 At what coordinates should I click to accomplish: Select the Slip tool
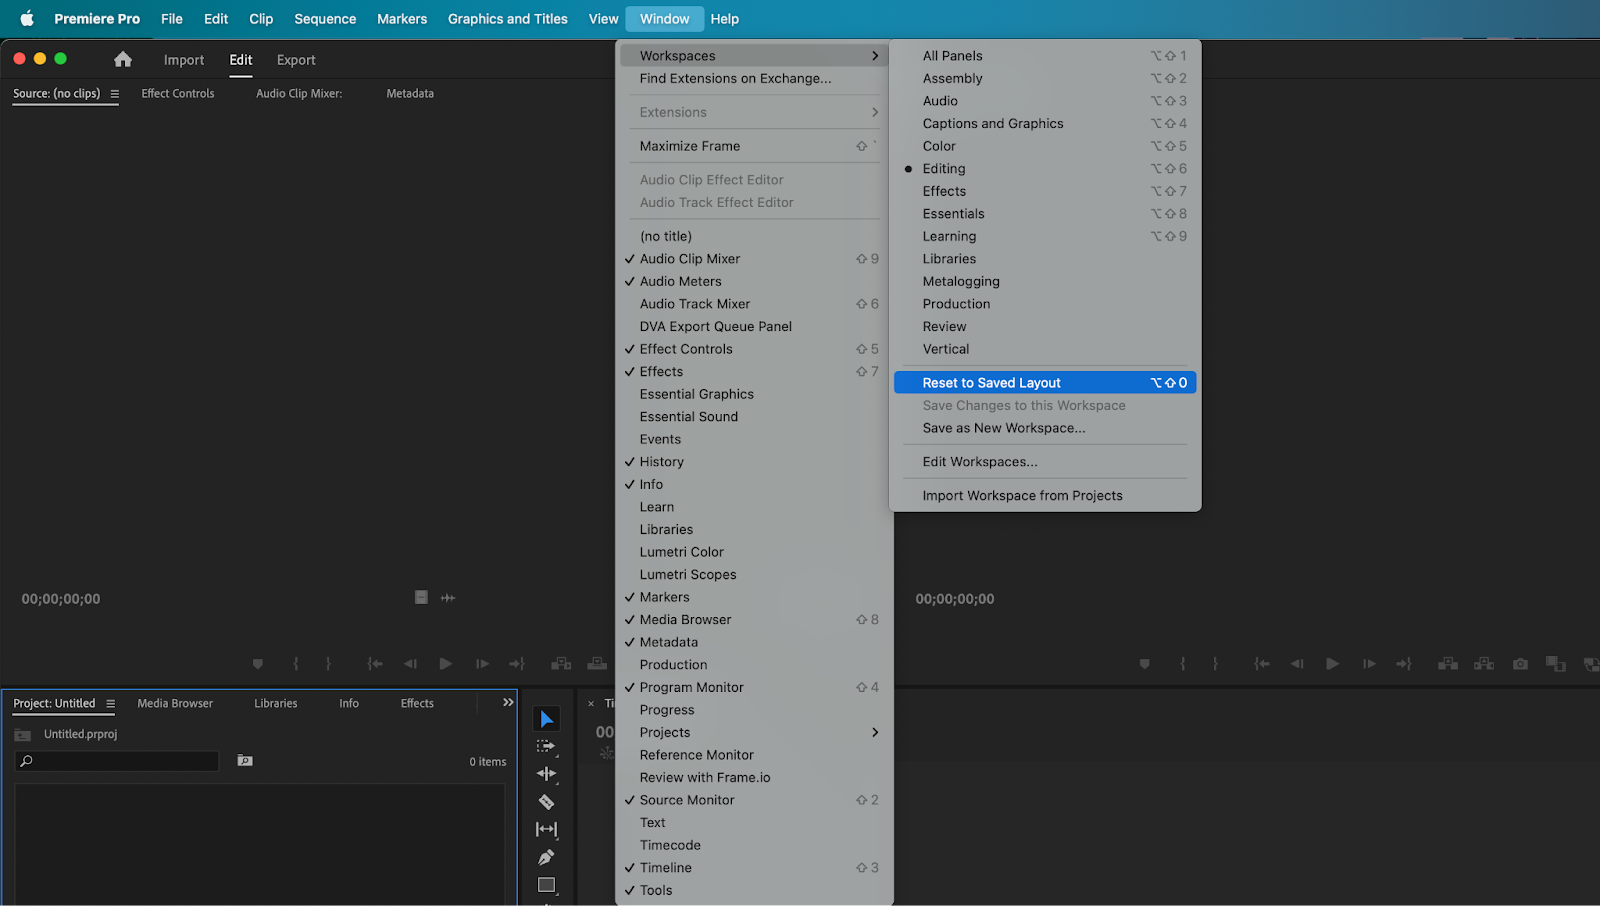pos(546,829)
